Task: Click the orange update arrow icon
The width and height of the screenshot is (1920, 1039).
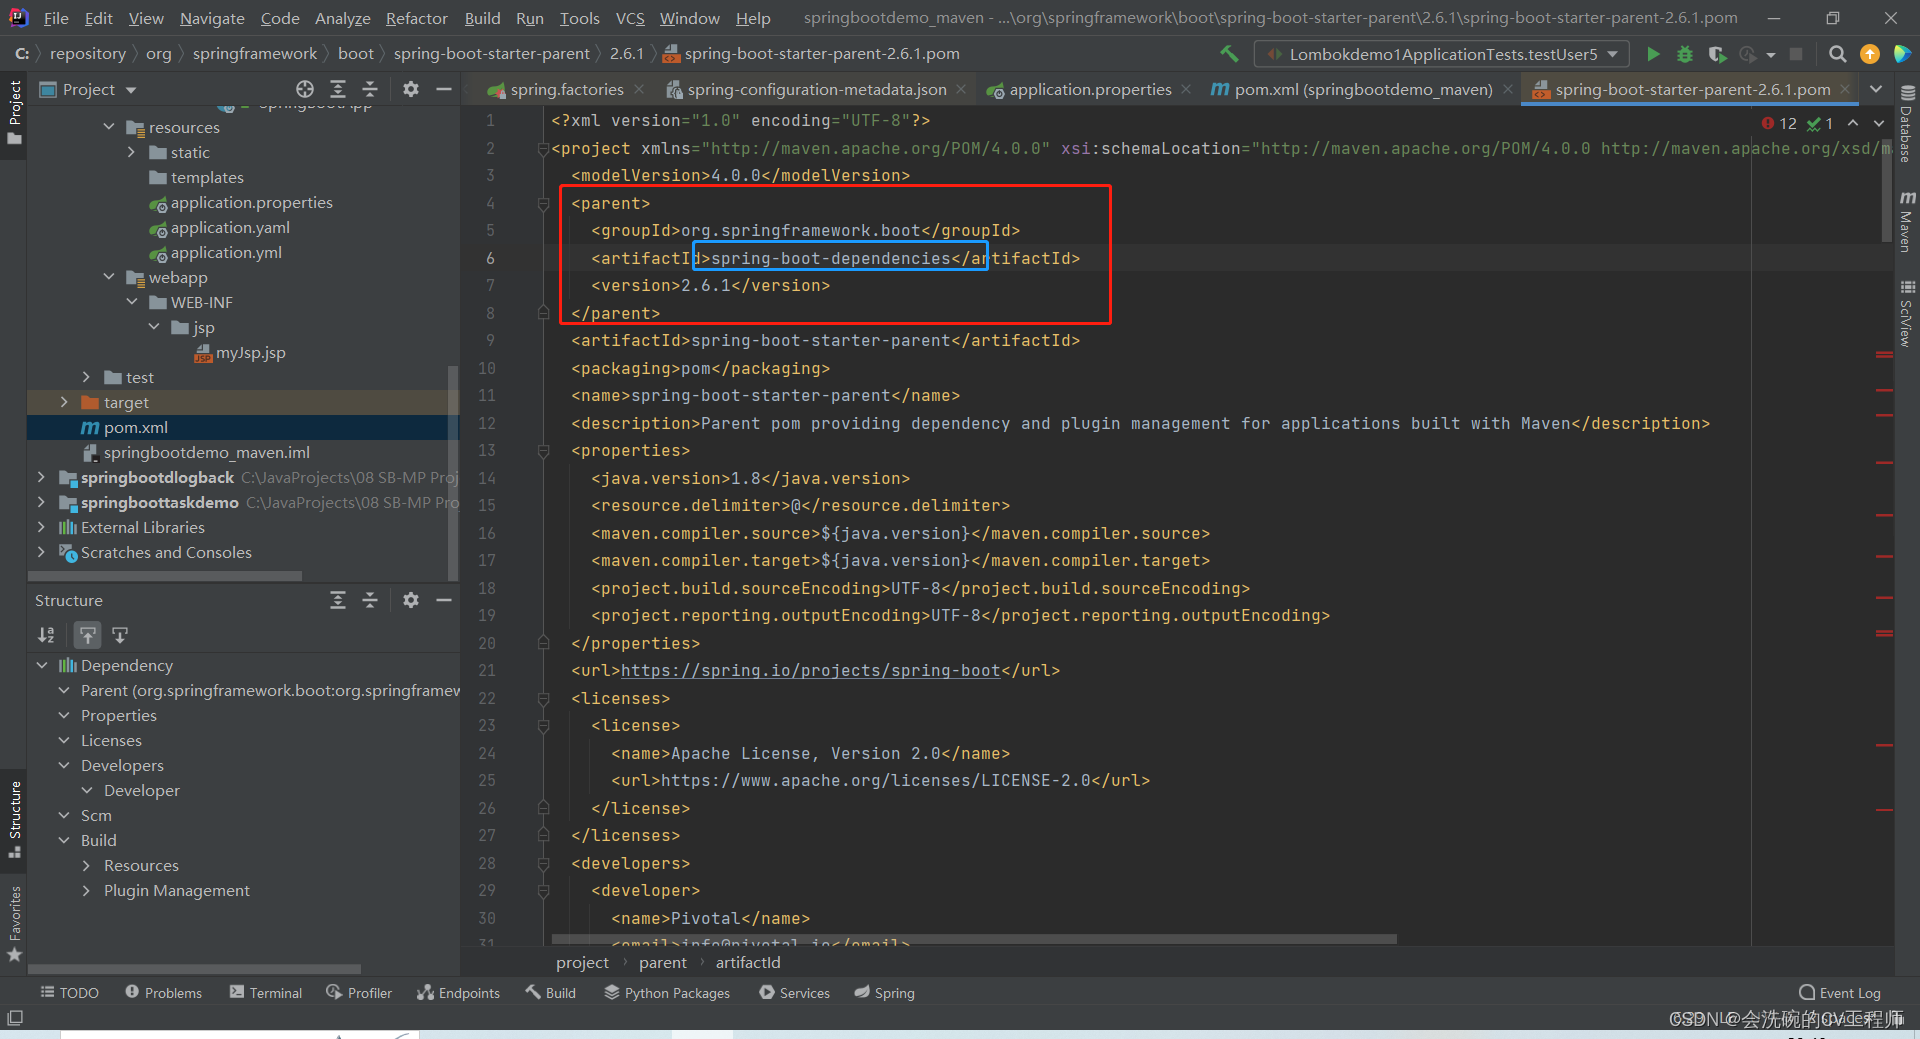Action: coord(1869,54)
